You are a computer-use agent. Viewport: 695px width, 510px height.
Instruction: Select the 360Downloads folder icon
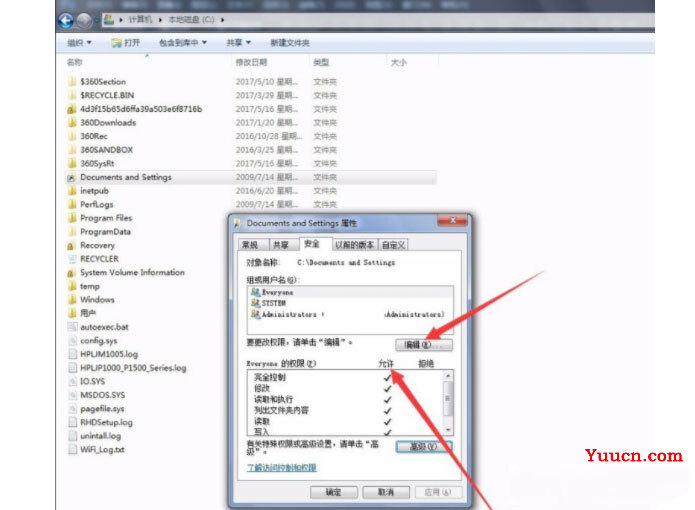[x=72, y=123]
